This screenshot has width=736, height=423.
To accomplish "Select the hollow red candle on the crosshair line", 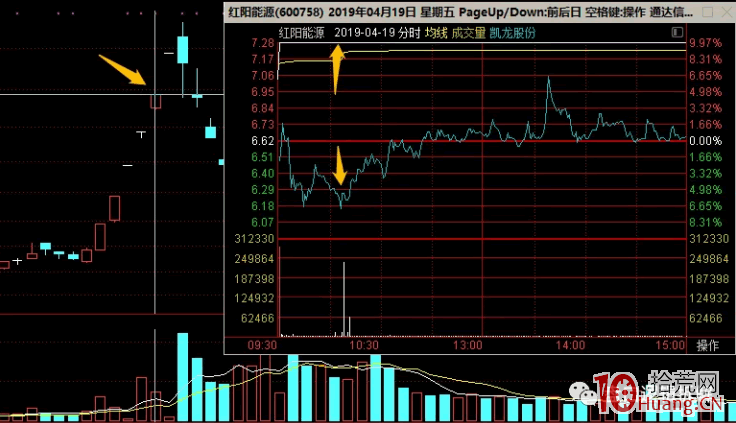I will (x=155, y=101).
